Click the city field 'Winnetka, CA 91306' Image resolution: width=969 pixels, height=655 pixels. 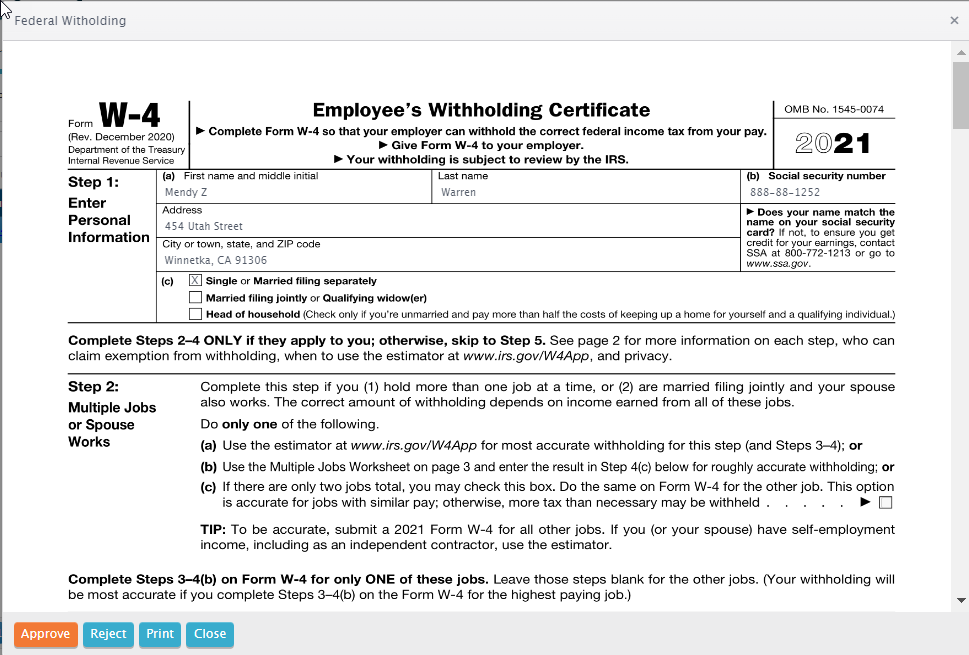point(450,260)
